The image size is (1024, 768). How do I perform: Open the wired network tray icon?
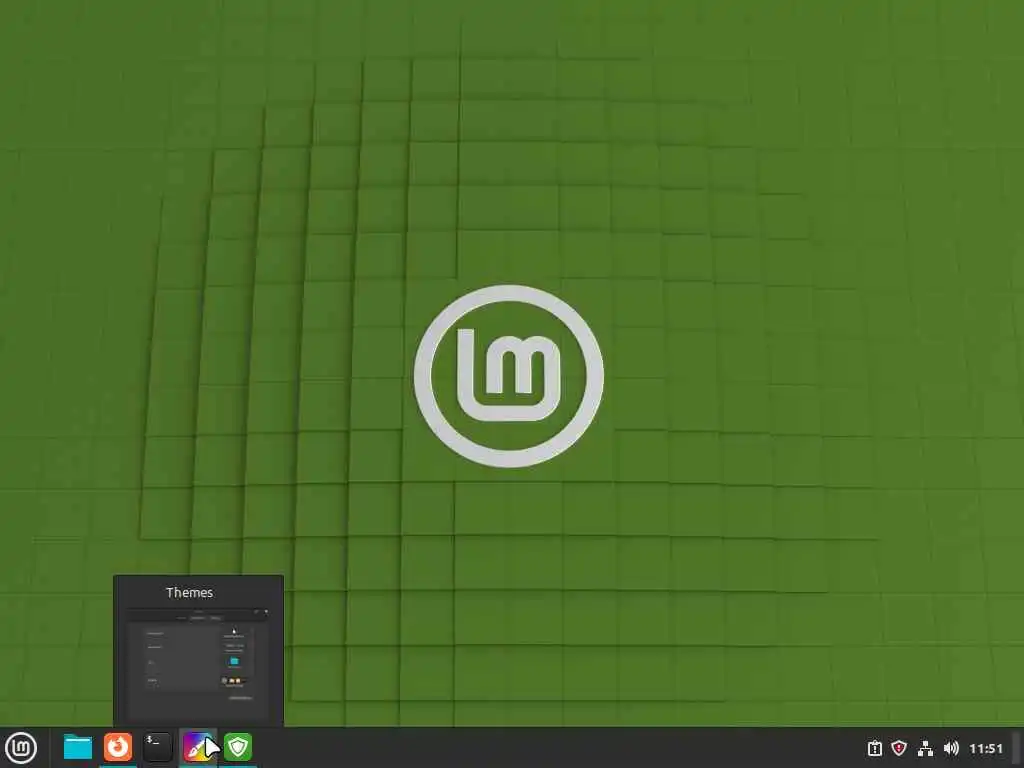925,748
